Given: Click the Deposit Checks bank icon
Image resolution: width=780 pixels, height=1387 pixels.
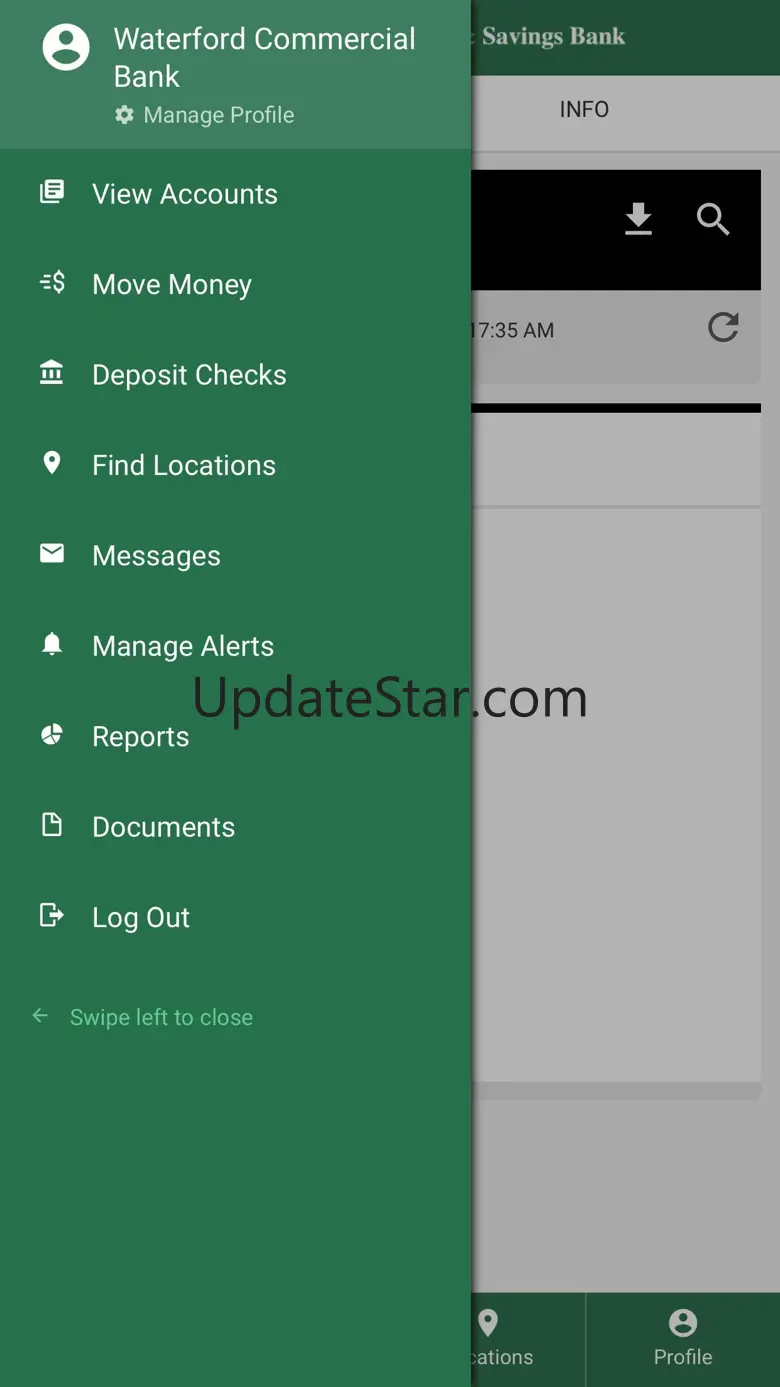Looking at the screenshot, I should (x=52, y=373).
